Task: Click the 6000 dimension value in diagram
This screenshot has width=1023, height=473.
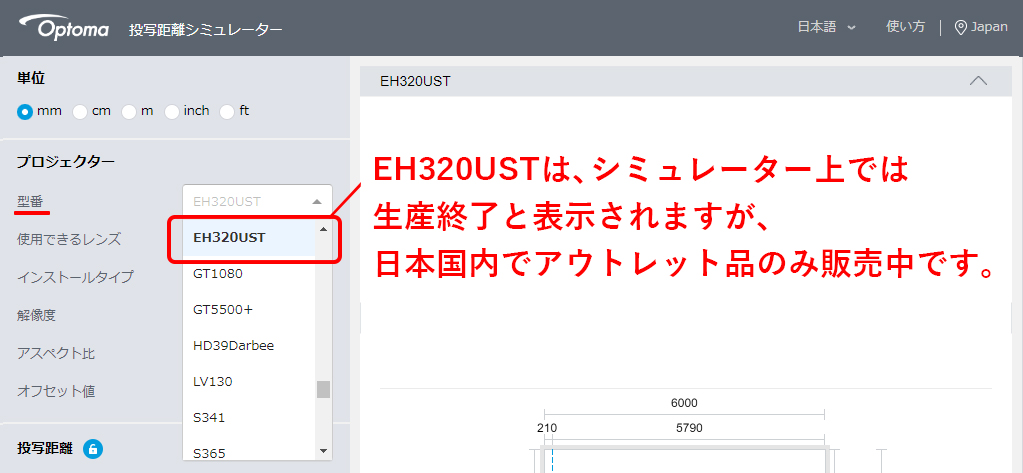Action: coord(684,403)
